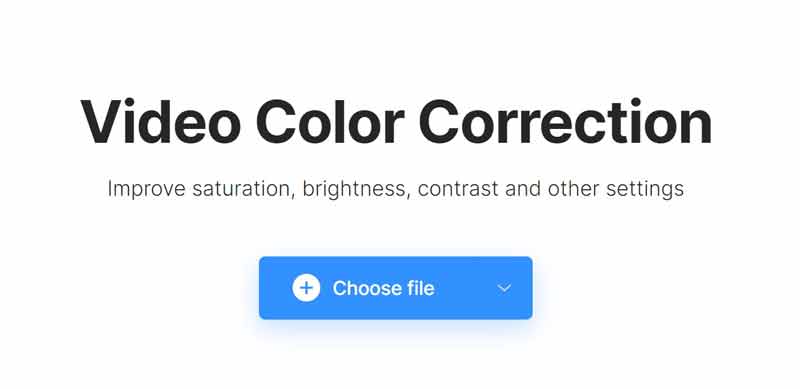Click the word other in subtitle
Viewport: 800px width, 389px height.
[573, 189]
